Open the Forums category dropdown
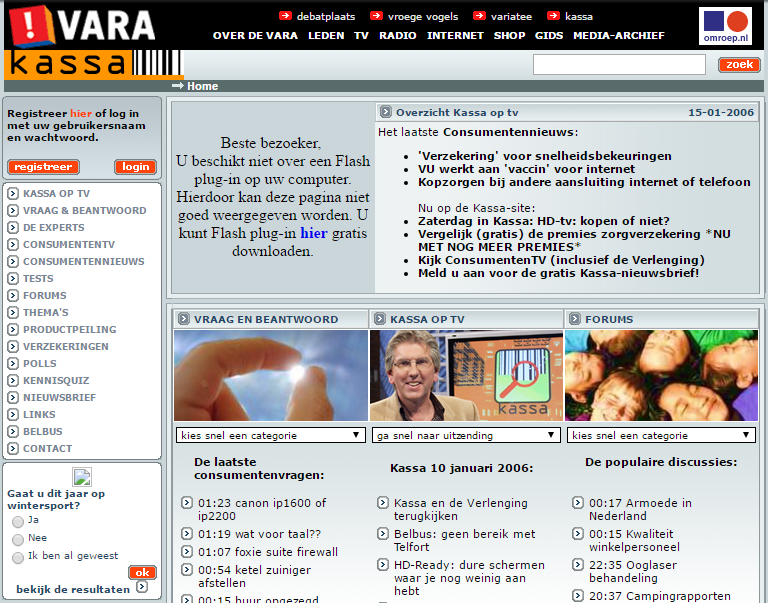The width and height of the screenshot is (768, 603). click(661, 435)
